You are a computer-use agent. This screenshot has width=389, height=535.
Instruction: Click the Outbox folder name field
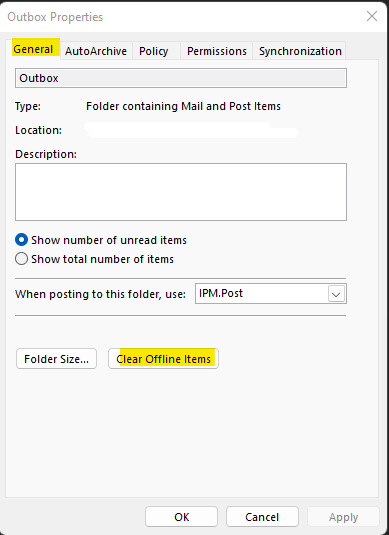181,78
